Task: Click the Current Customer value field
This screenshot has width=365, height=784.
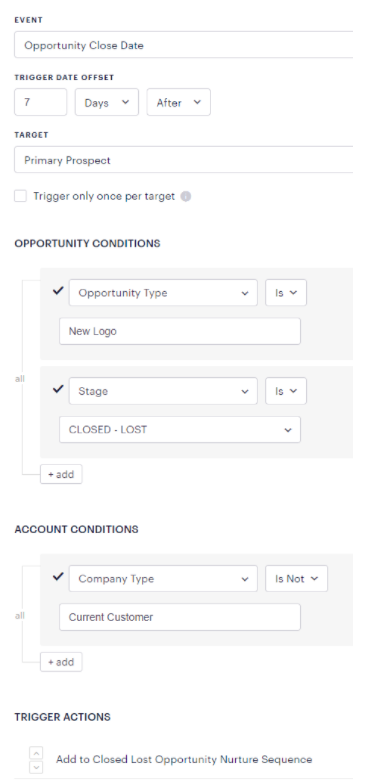Action: (180, 617)
